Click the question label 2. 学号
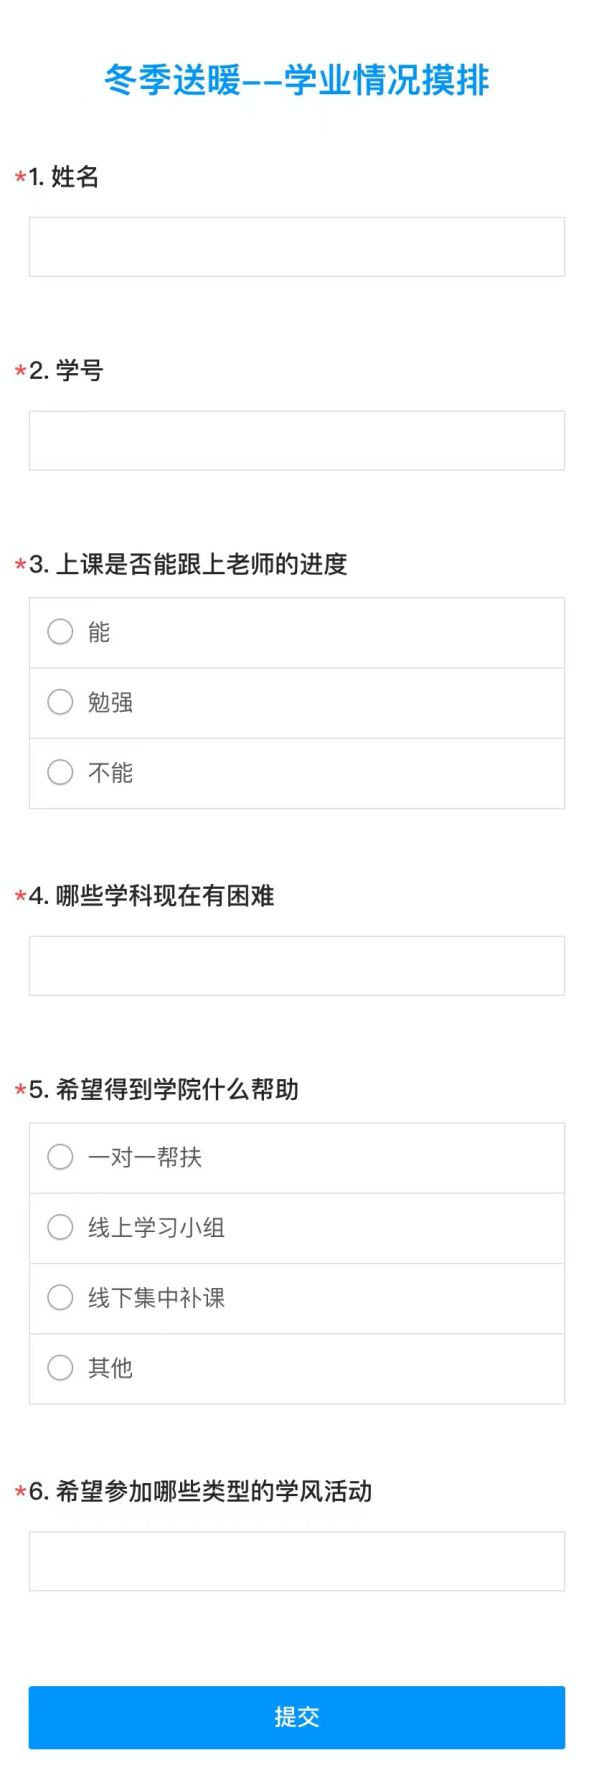 [x=66, y=371]
